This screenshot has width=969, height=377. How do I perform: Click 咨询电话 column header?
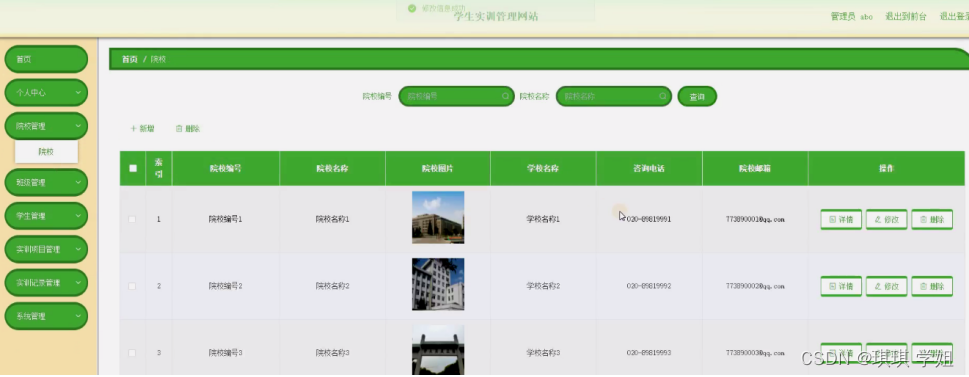(649, 168)
